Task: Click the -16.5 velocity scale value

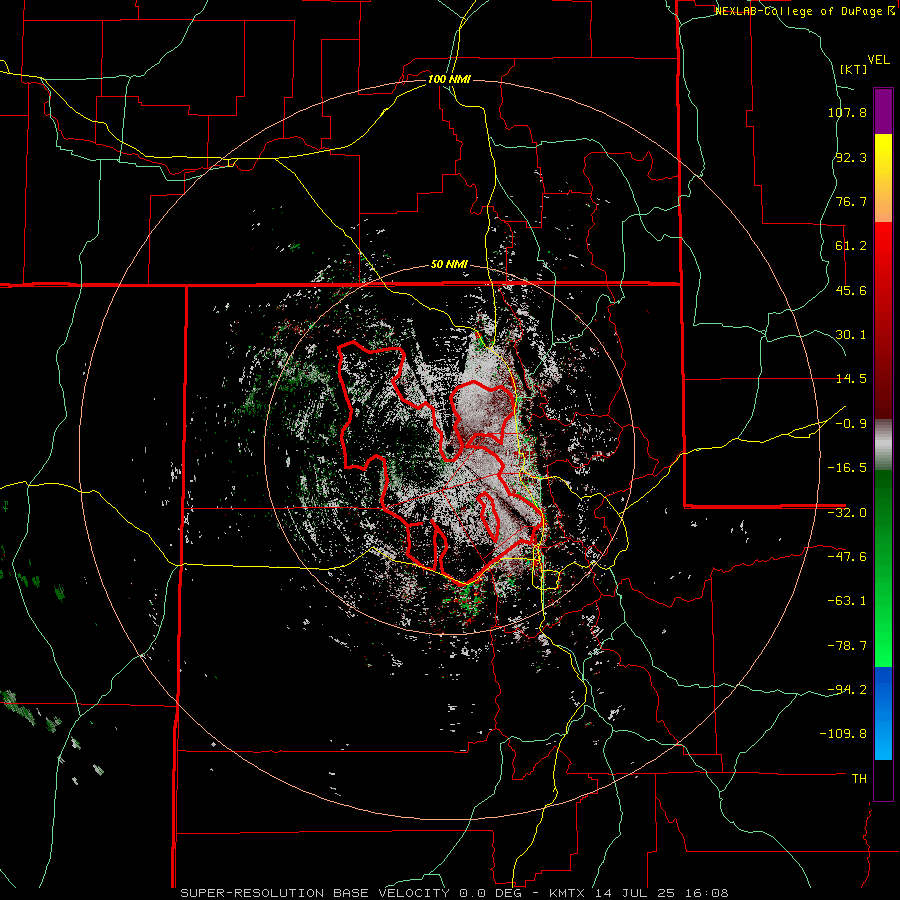Action: (847, 468)
